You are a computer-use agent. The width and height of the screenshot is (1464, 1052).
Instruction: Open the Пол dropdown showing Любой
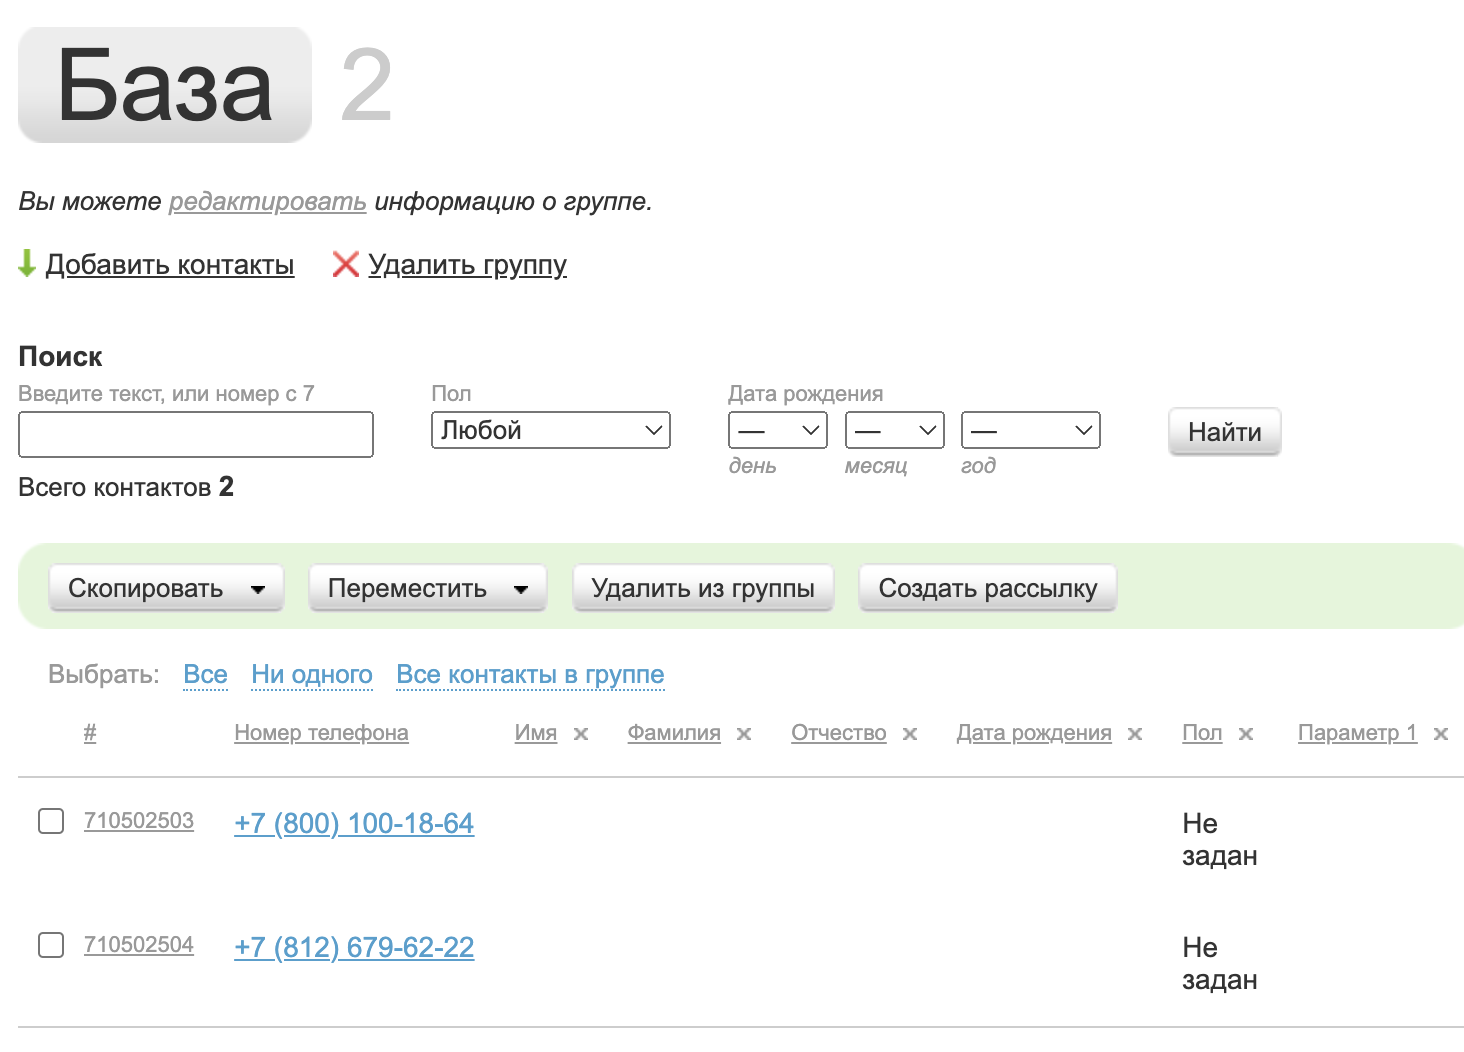(x=551, y=430)
